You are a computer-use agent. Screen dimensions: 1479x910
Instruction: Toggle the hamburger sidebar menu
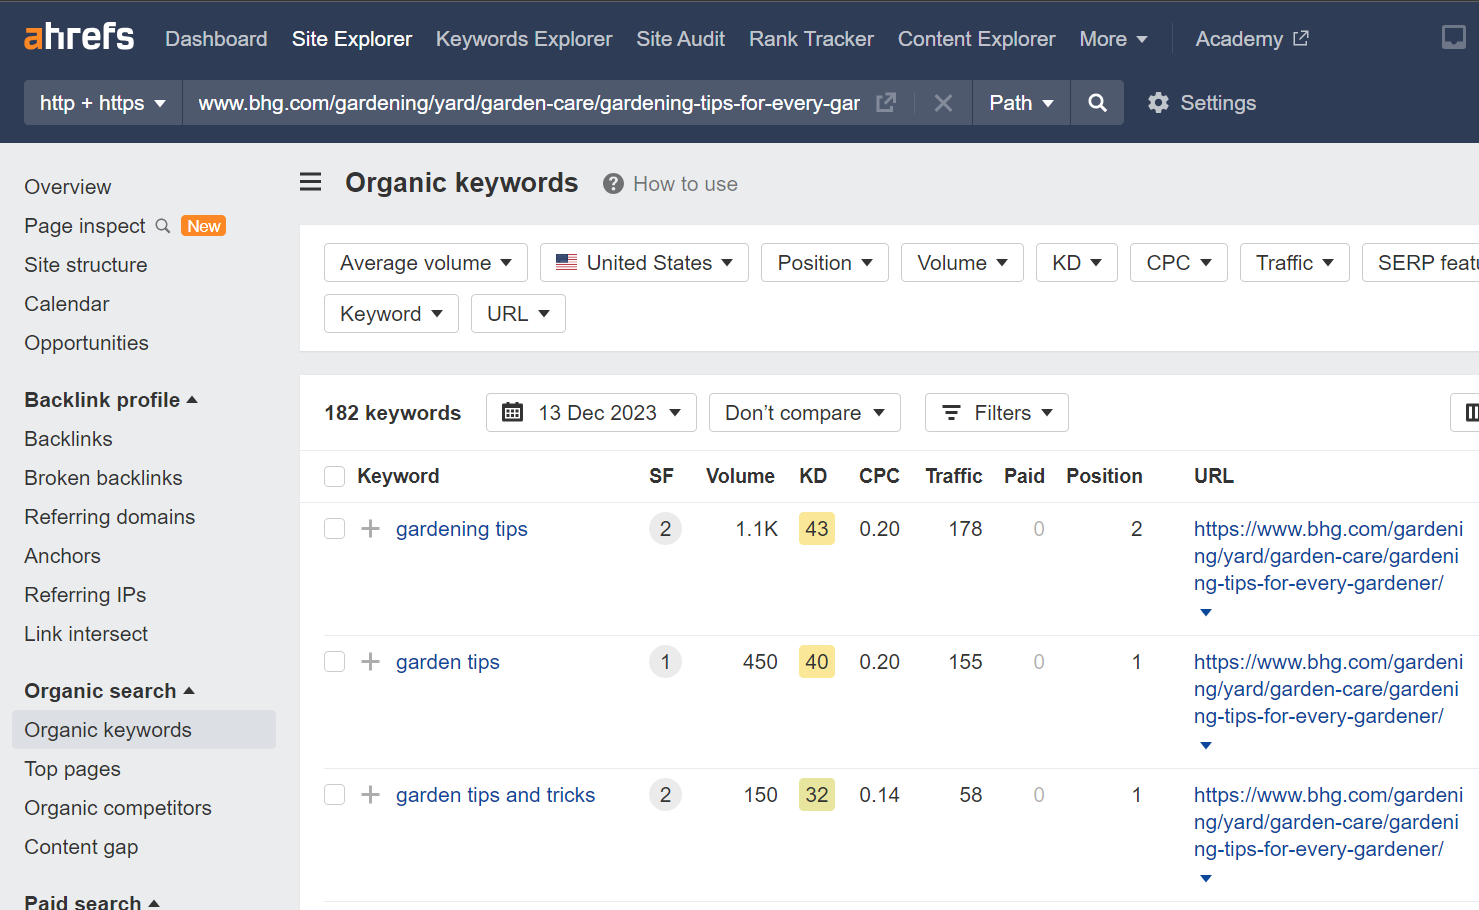click(311, 182)
